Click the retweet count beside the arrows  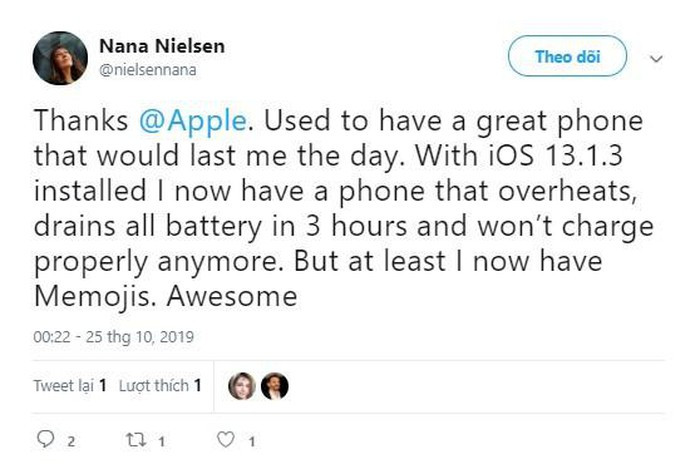(161, 440)
